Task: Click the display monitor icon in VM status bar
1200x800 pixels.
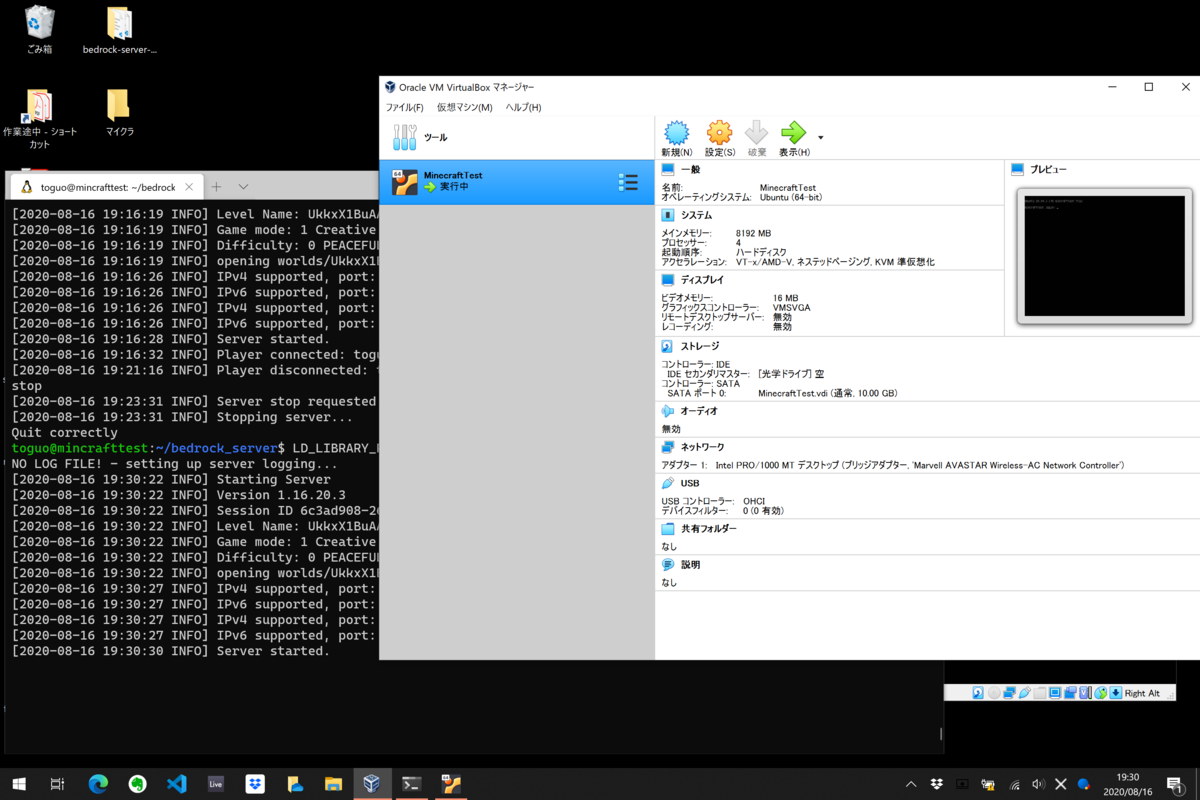Action: tap(1055, 693)
